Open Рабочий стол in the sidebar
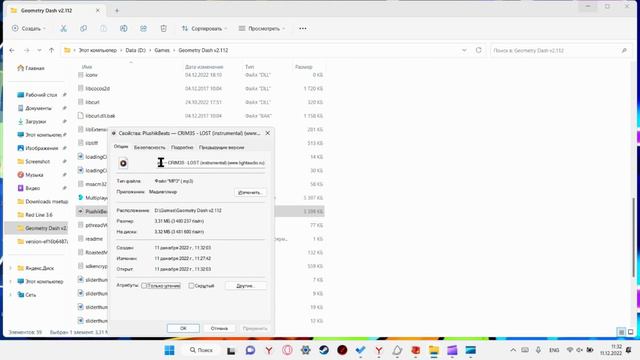Screen dimensions: 640x360 coord(41,95)
